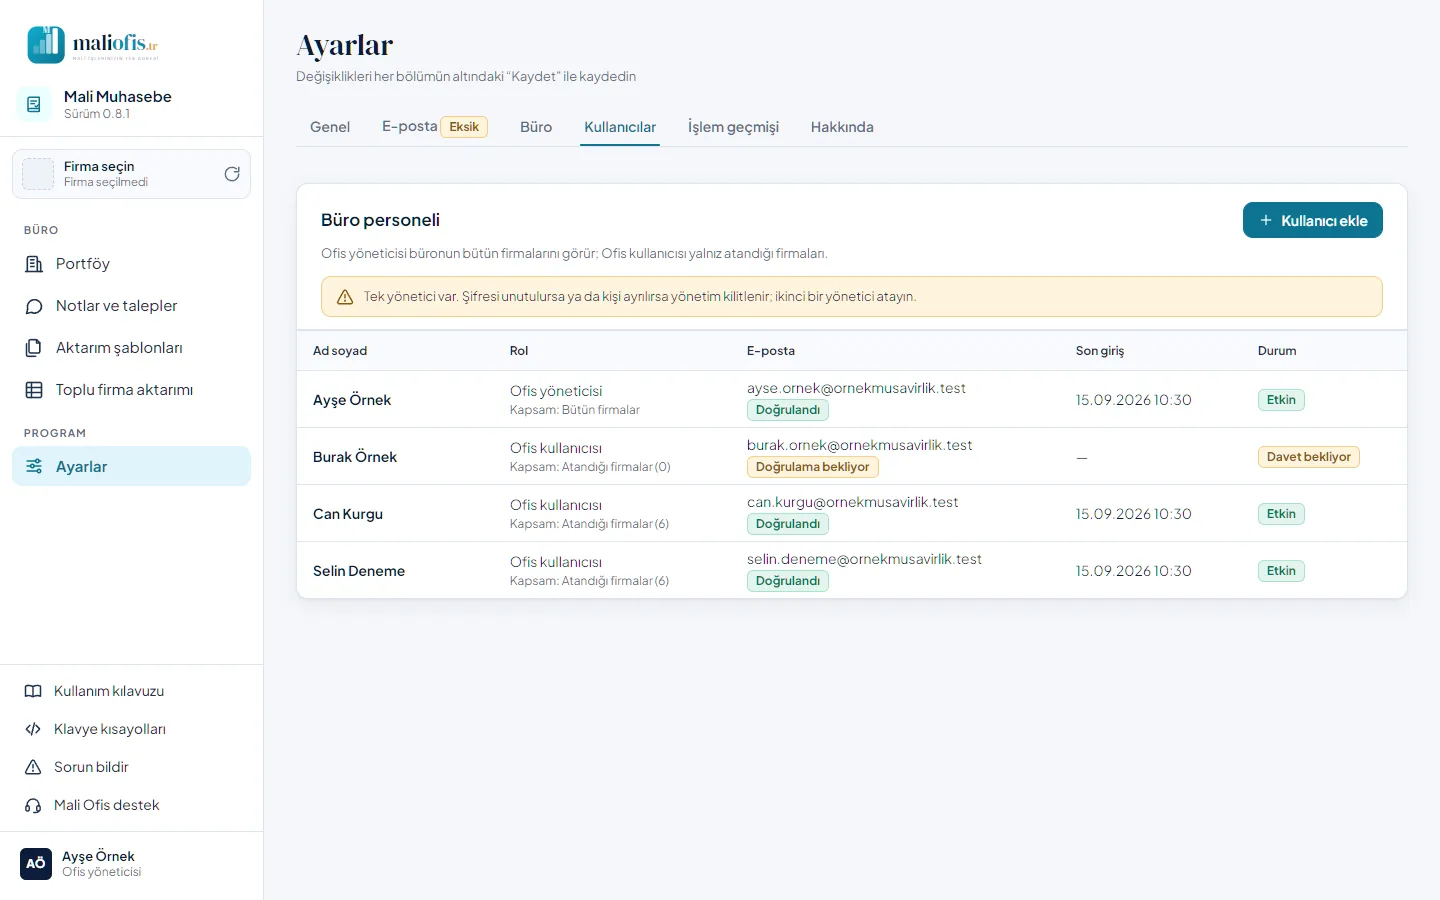
Task: Click the Mali Muhasebe app icon
Action: point(34,104)
